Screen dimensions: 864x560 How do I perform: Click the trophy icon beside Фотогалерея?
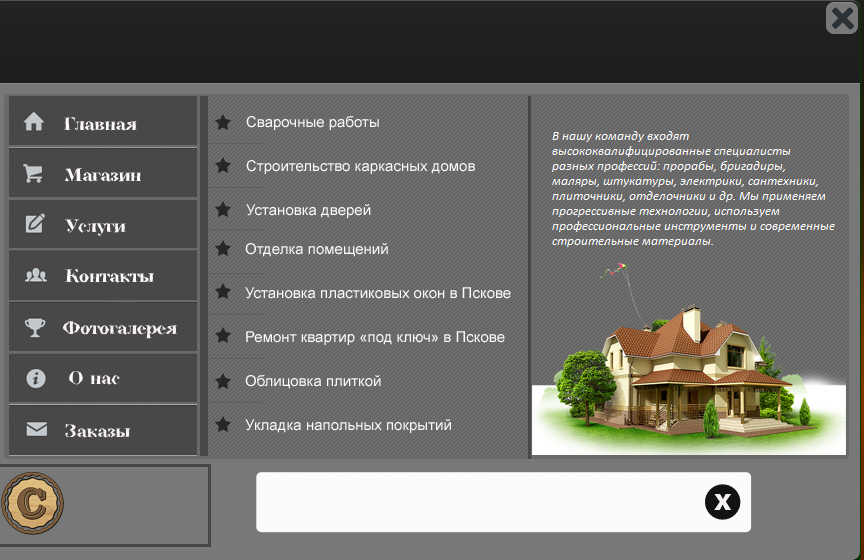point(35,327)
